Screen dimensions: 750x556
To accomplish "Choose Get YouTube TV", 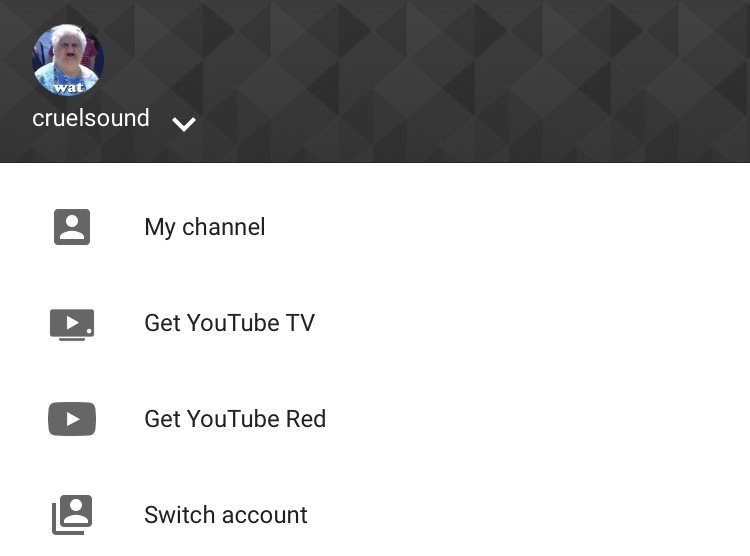I will 230,323.
